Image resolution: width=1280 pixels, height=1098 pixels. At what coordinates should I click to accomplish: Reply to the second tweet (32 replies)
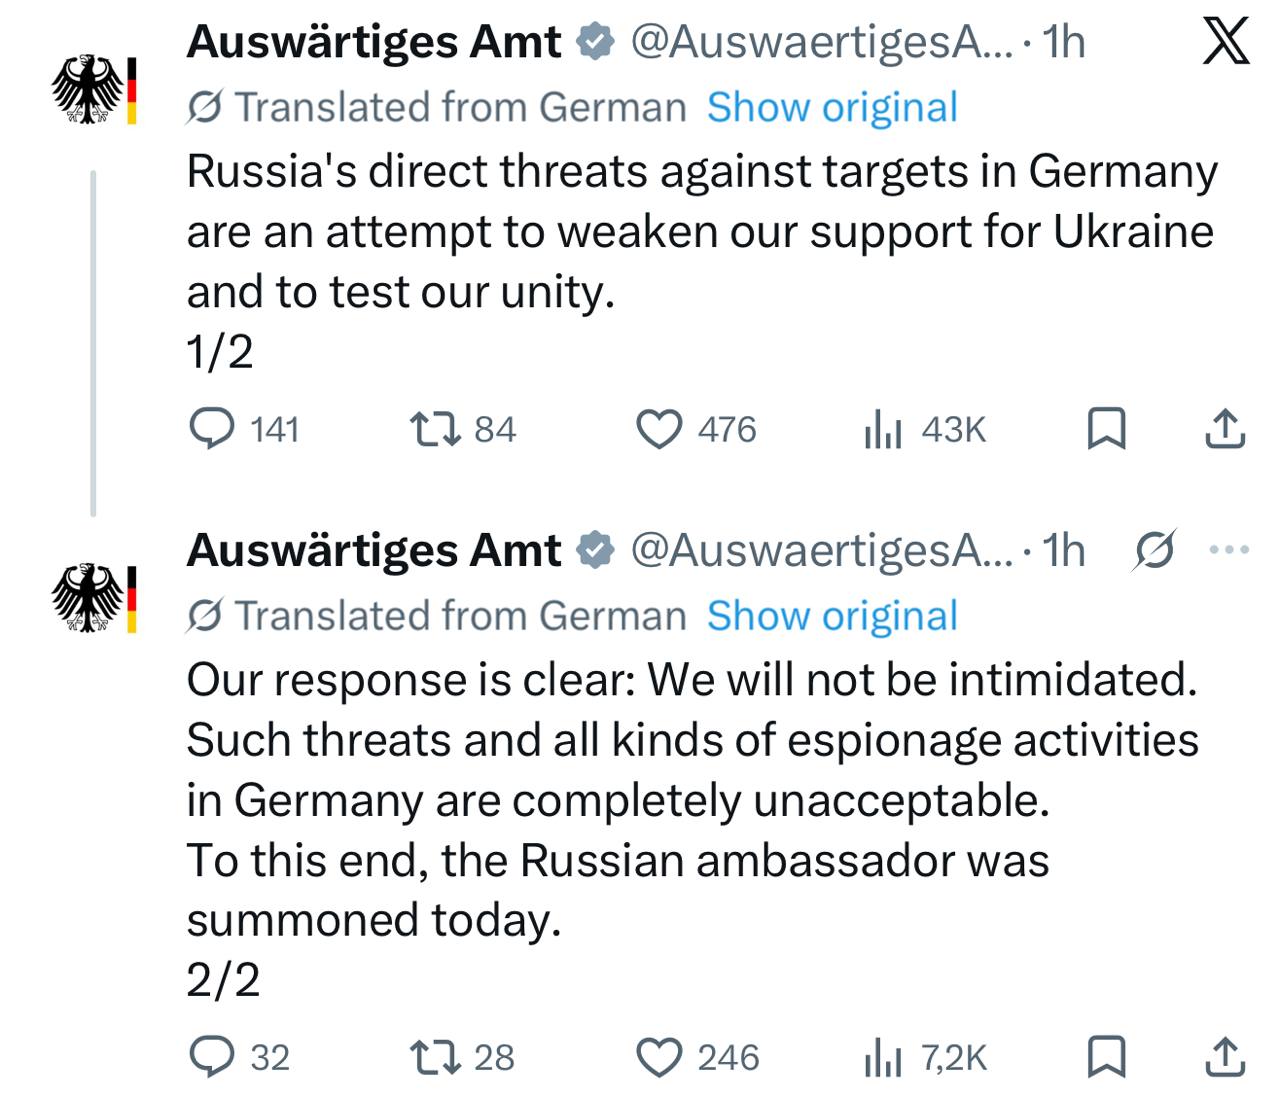point(212,1057)
